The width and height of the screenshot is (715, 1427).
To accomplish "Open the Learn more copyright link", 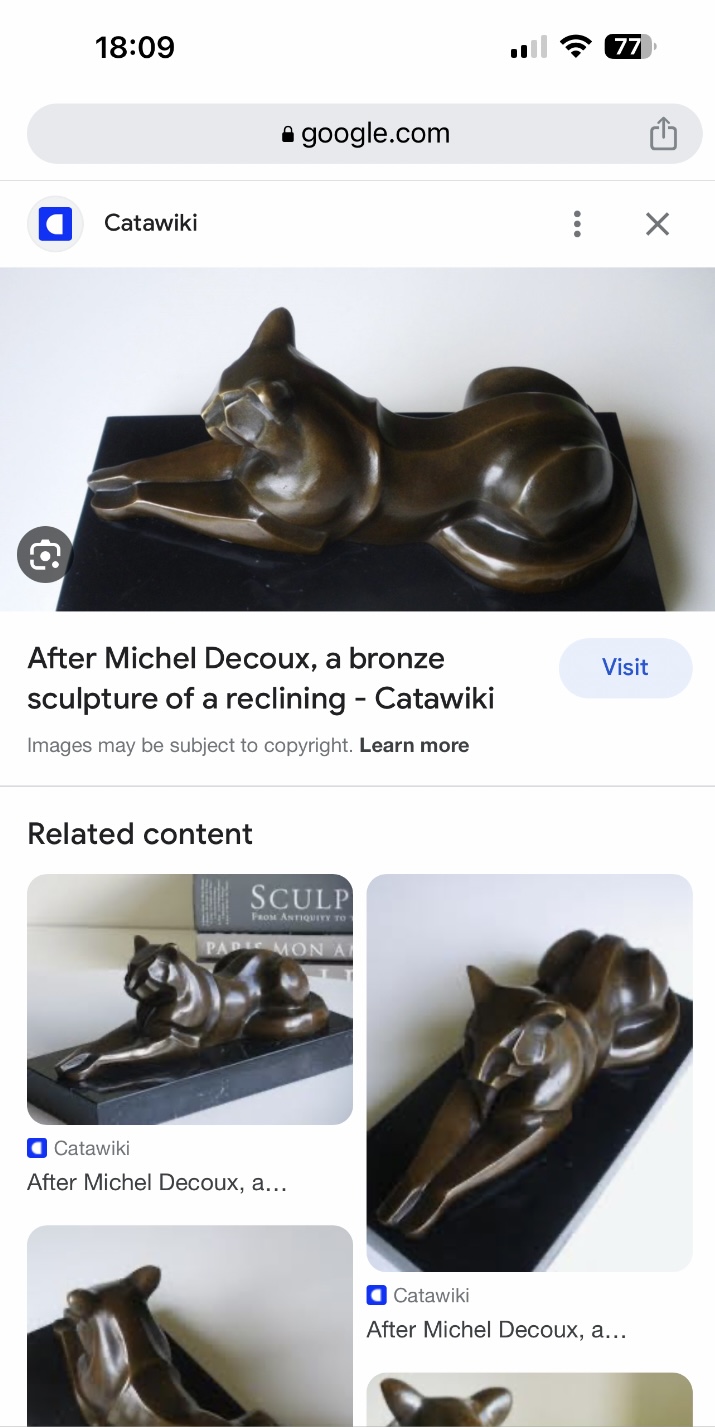I will (414, 745).
